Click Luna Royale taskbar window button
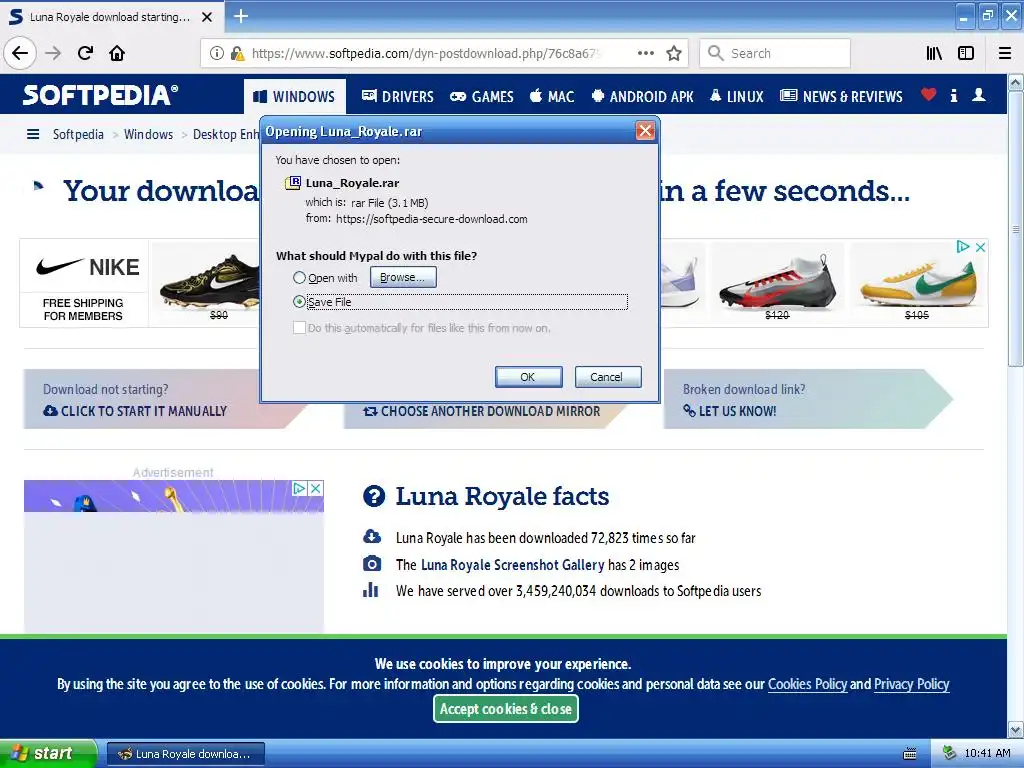This screenshot has width=1024, height=768. point(185,754)
